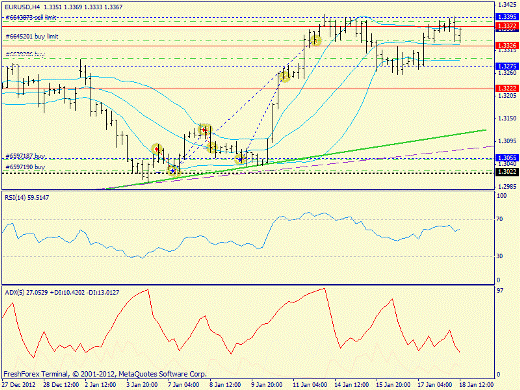Click the 8 Jan 12:00 time label
The height and width of the screenshot is (390, 520).
(x=225, y=384)
